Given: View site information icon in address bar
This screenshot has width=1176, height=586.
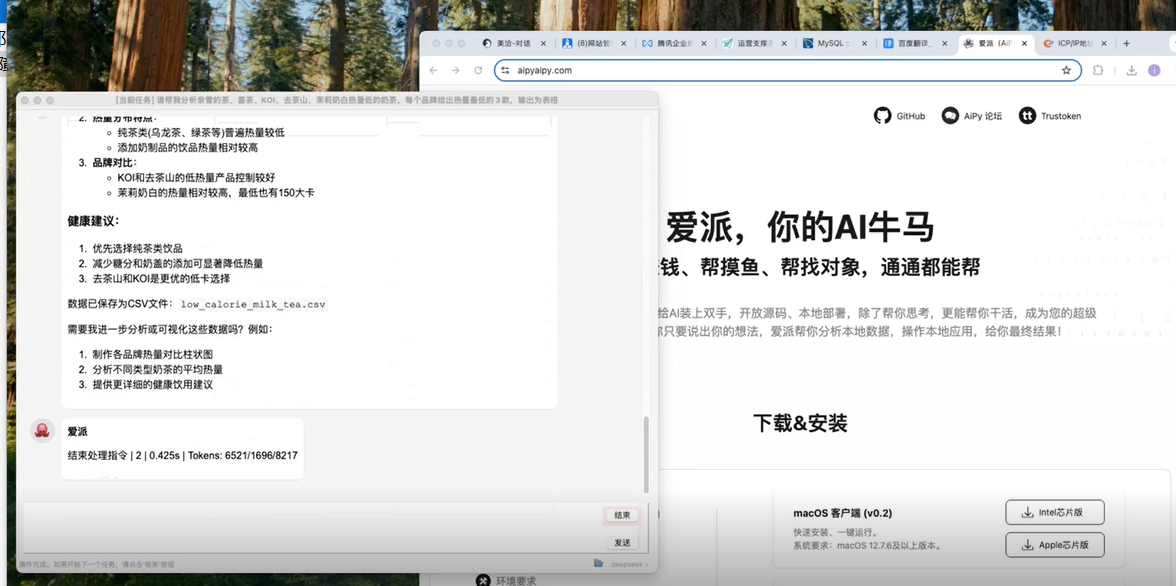Looking at the screenshot, I should tap(505, 71).
